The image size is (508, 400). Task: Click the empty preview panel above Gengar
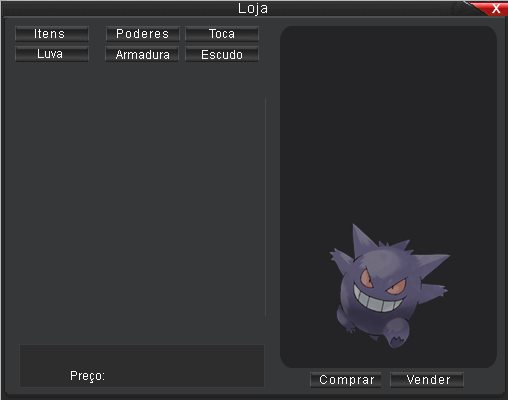[x=388, y=123]
